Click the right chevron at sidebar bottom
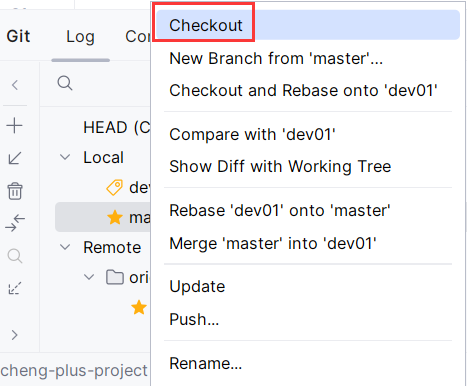467x386 pixels. pos(14,335)
